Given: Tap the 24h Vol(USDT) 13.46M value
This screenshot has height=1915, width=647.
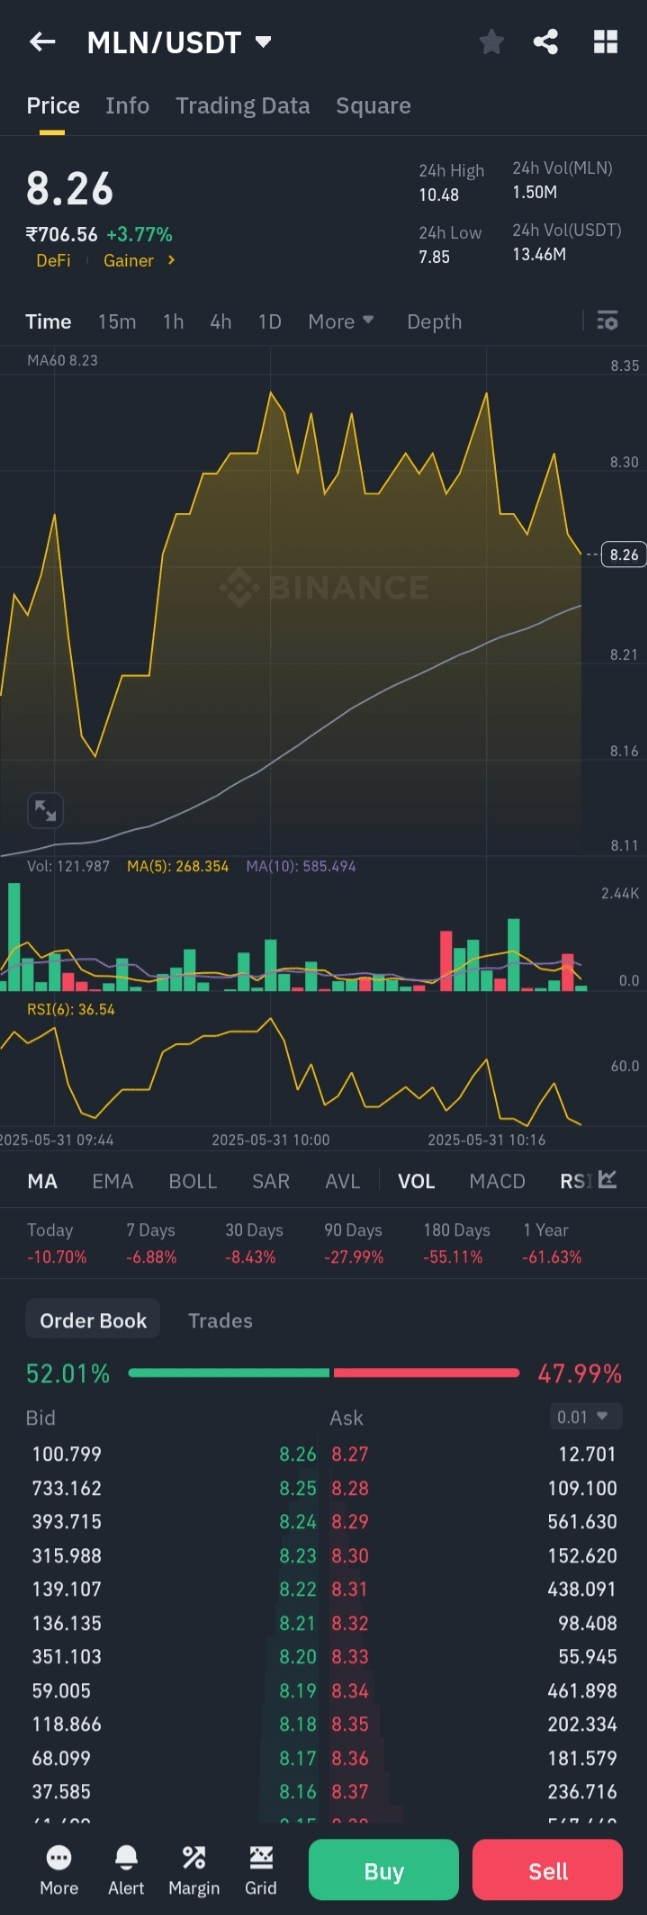Looking at the screenshot, I should [539, 254].
